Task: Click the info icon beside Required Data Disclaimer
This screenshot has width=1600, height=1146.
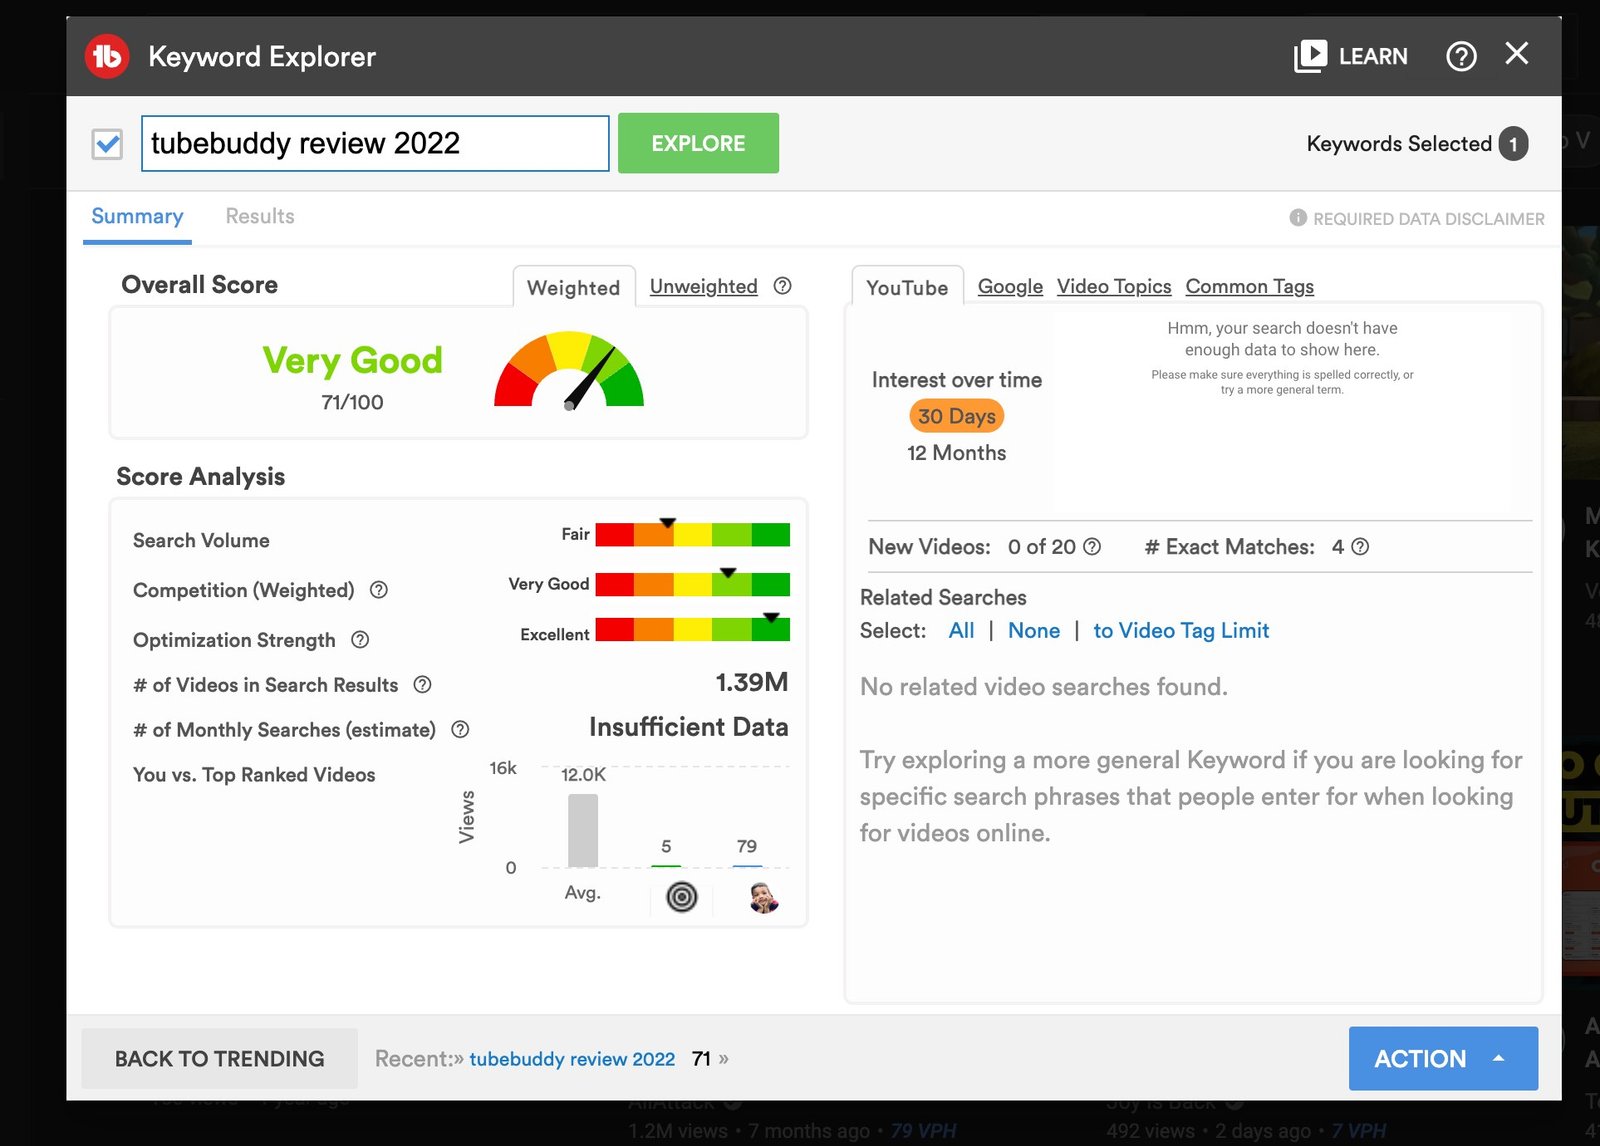Action: [x=1298, y=218]
